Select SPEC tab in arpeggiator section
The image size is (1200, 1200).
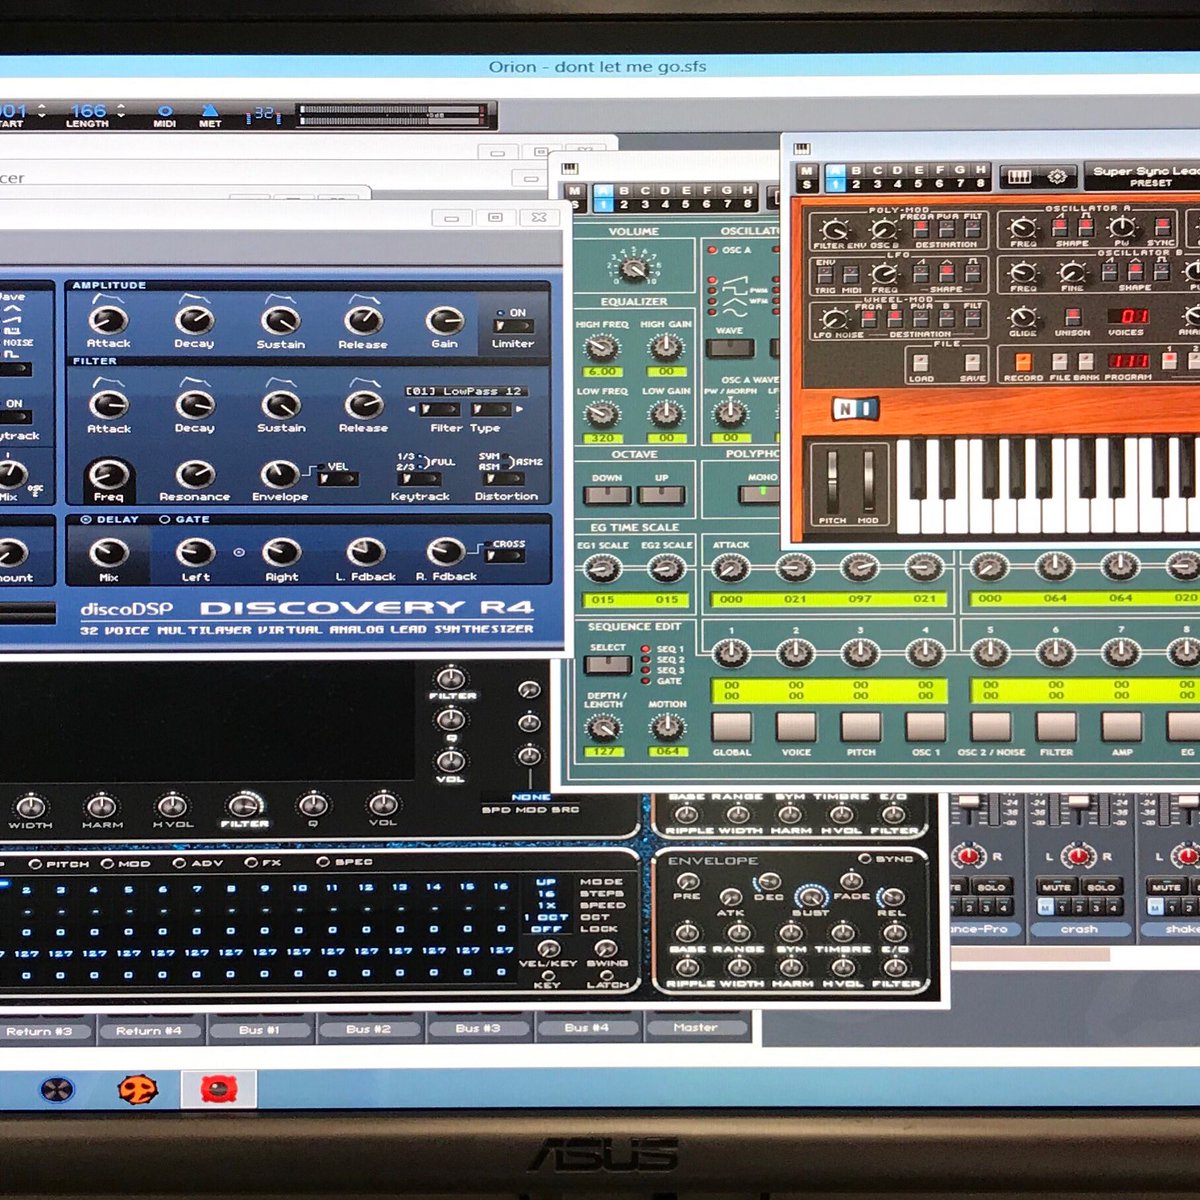pos(323,861)
